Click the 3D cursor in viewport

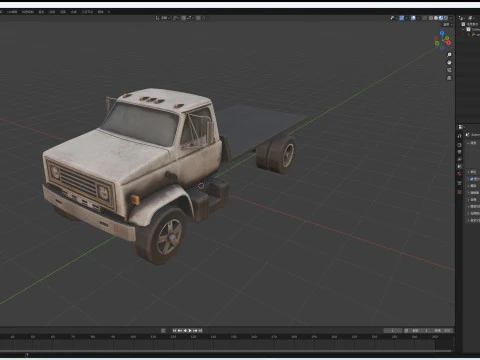201,186
